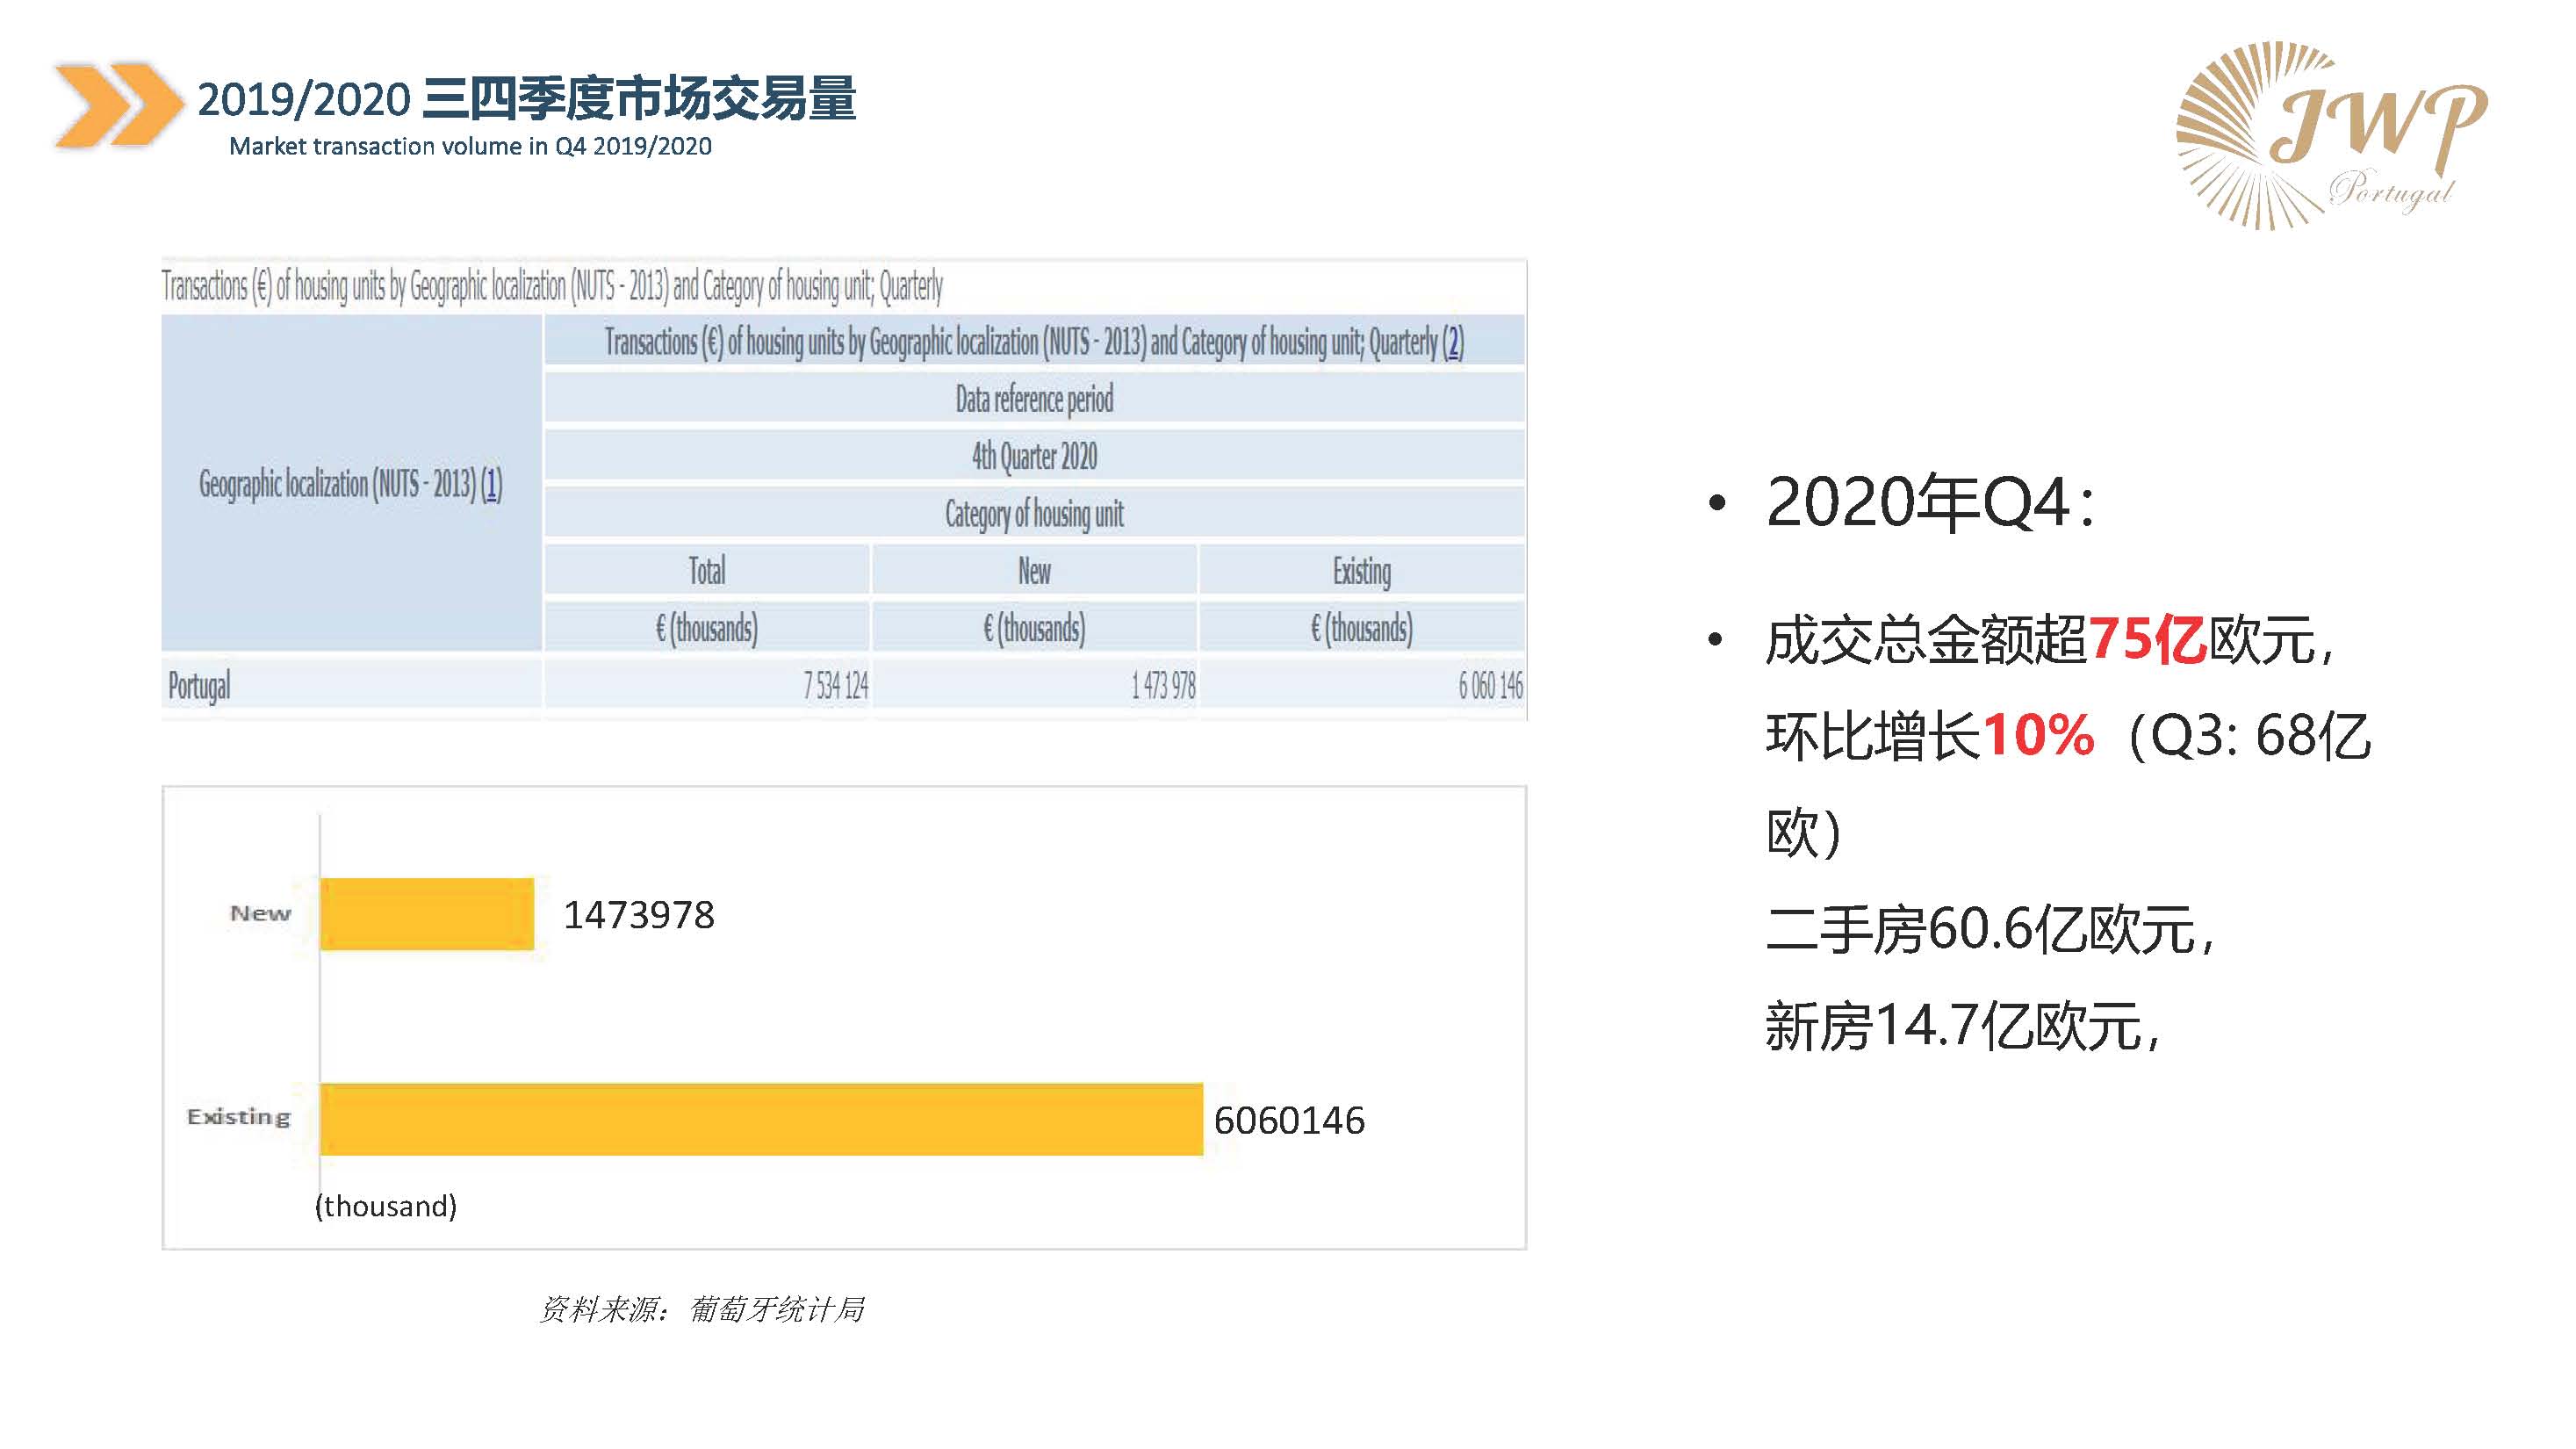Image resolution: width=2576 pixels, height=1449 pixels.
Task: Click the 'Existing' axis label in chart
Action: 238,1117
